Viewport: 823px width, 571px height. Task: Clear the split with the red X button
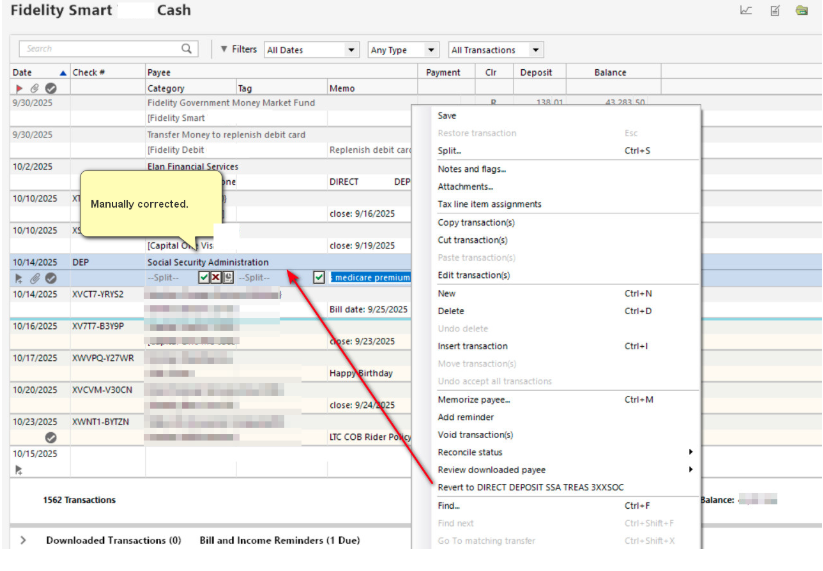[216, 277]
